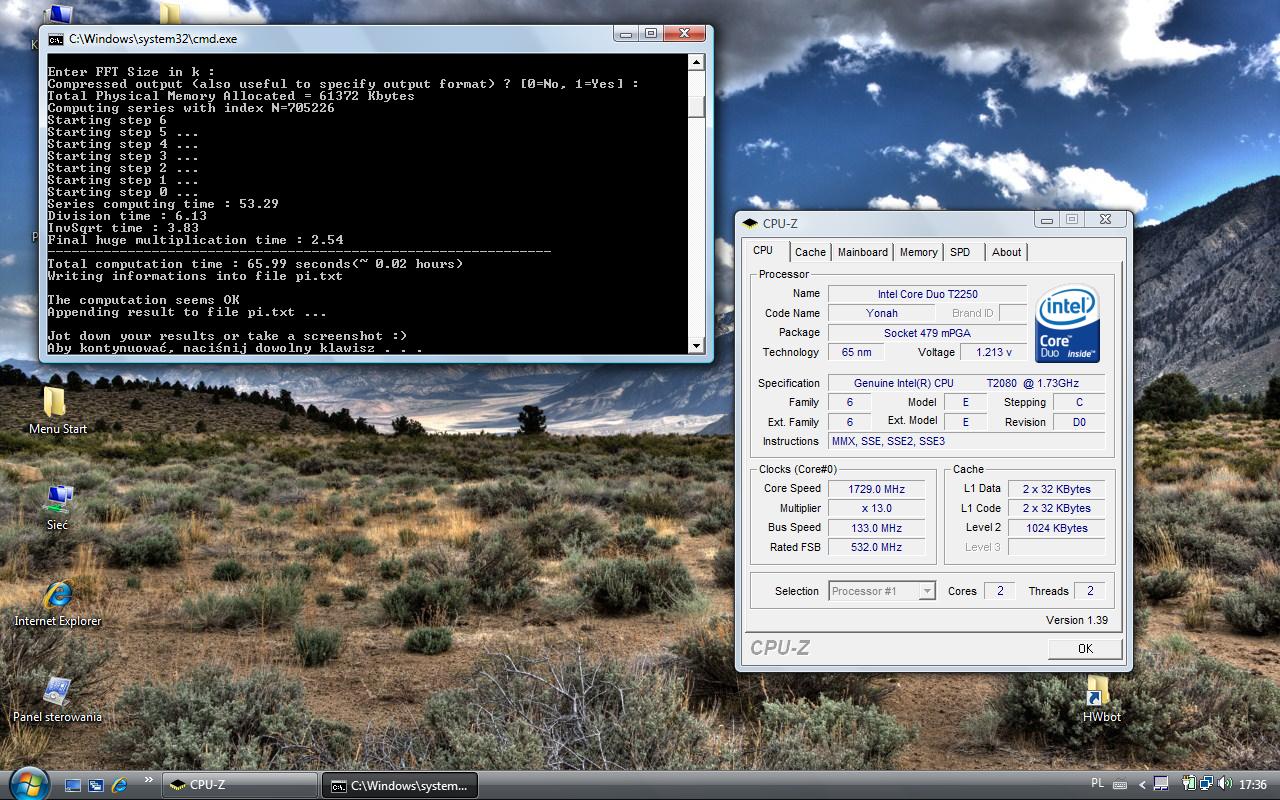This screenshot has height=800, width=1280.
Task: Click the 17:36 taskbar clock
Action: (1253, 785)
